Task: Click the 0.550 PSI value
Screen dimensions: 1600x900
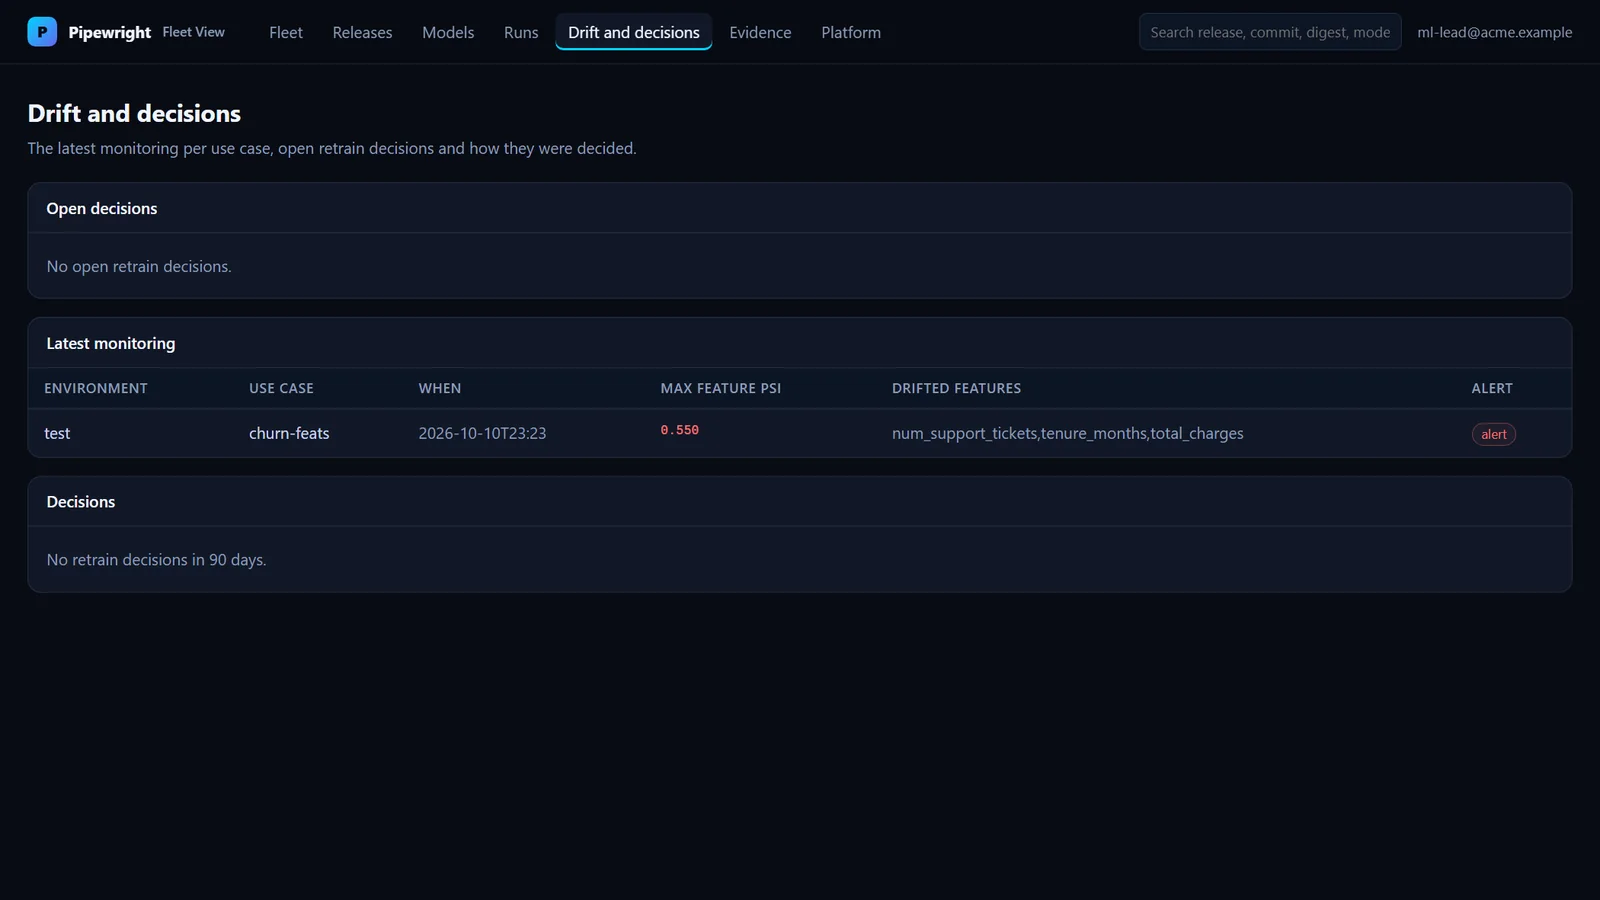Action: pyautogui.click(x=679, y=430)
